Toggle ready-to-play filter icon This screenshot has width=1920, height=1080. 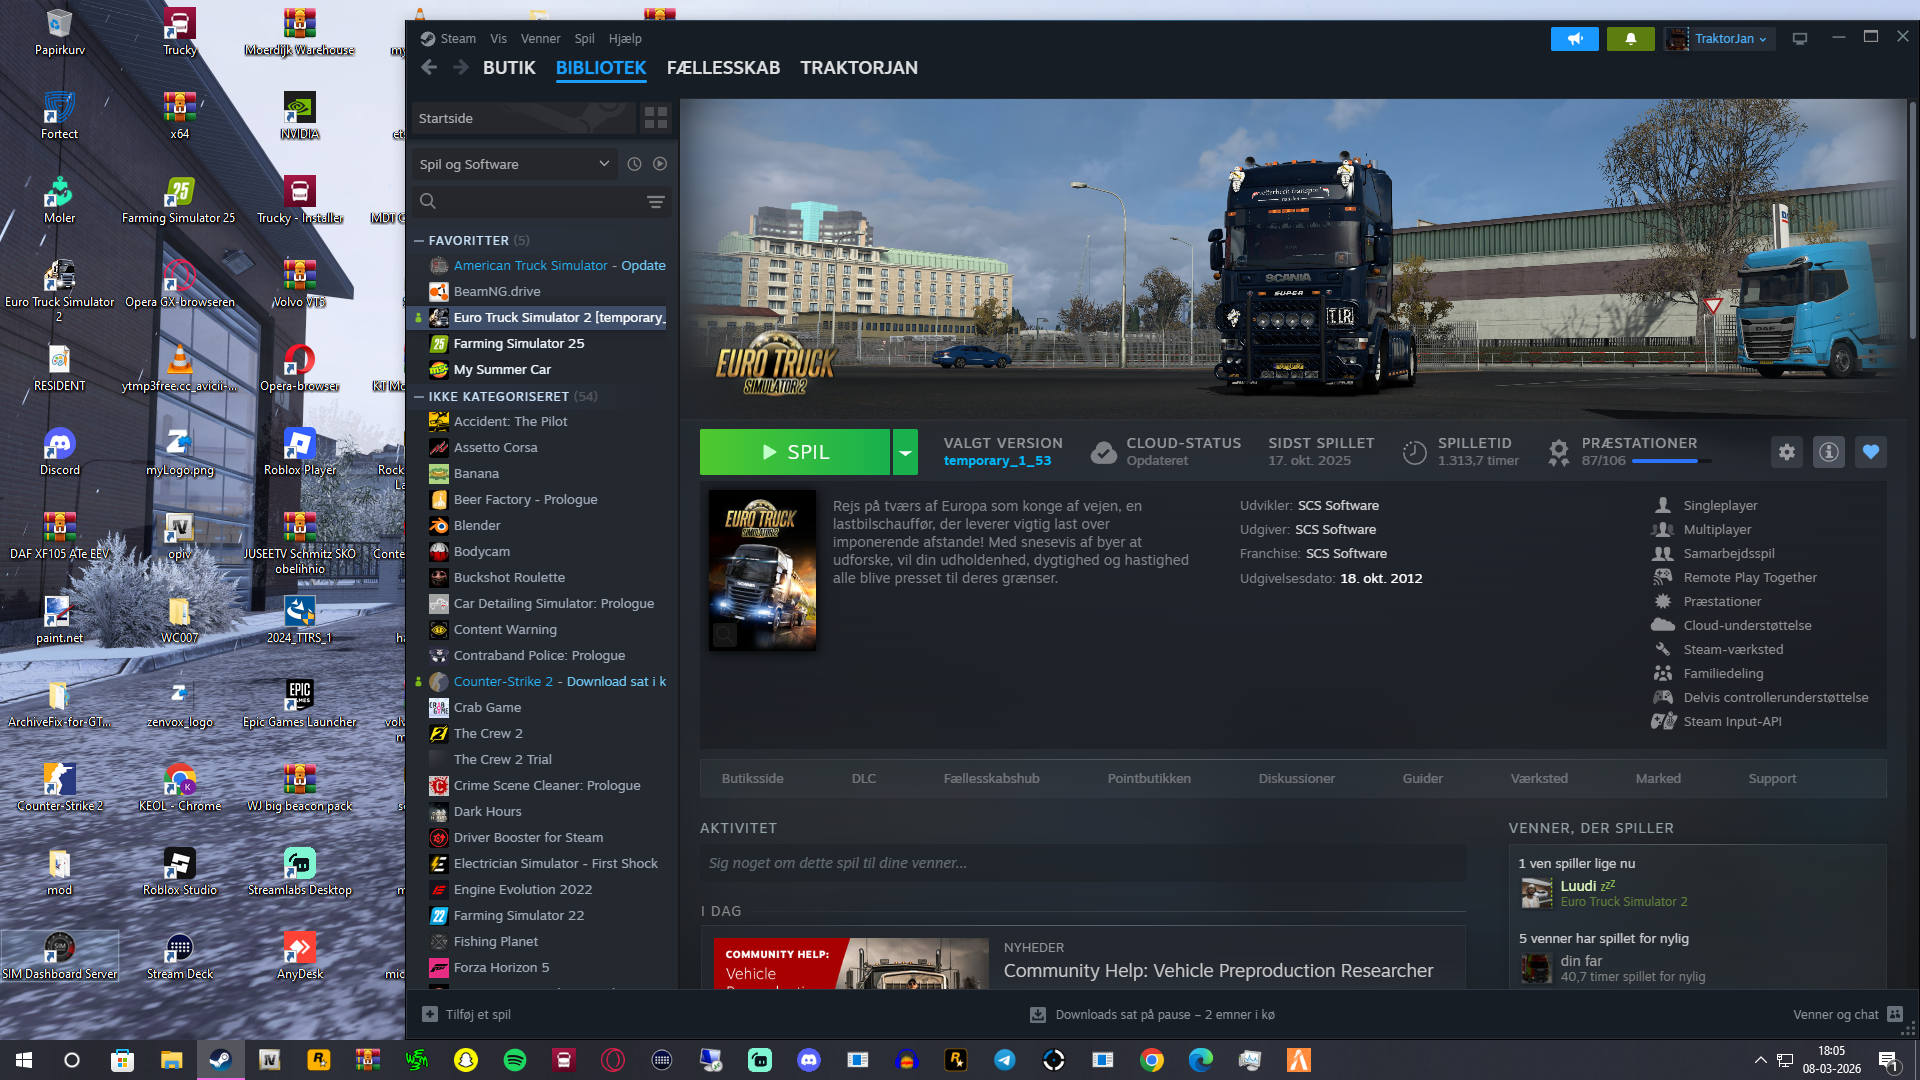[x=660, y=164]
